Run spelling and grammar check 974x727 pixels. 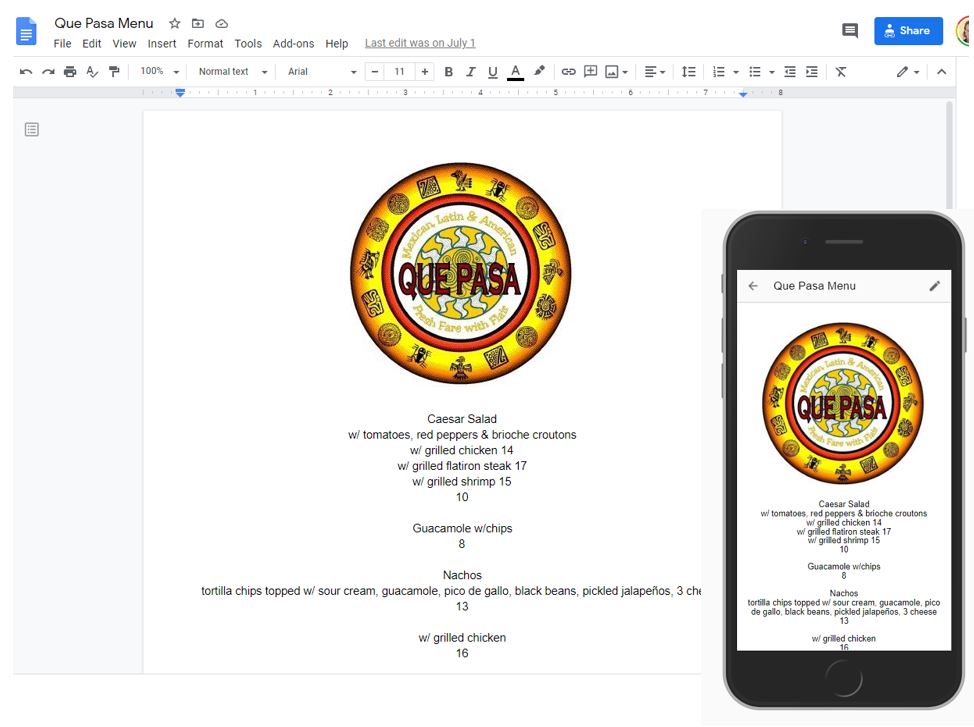pos(92,71)
